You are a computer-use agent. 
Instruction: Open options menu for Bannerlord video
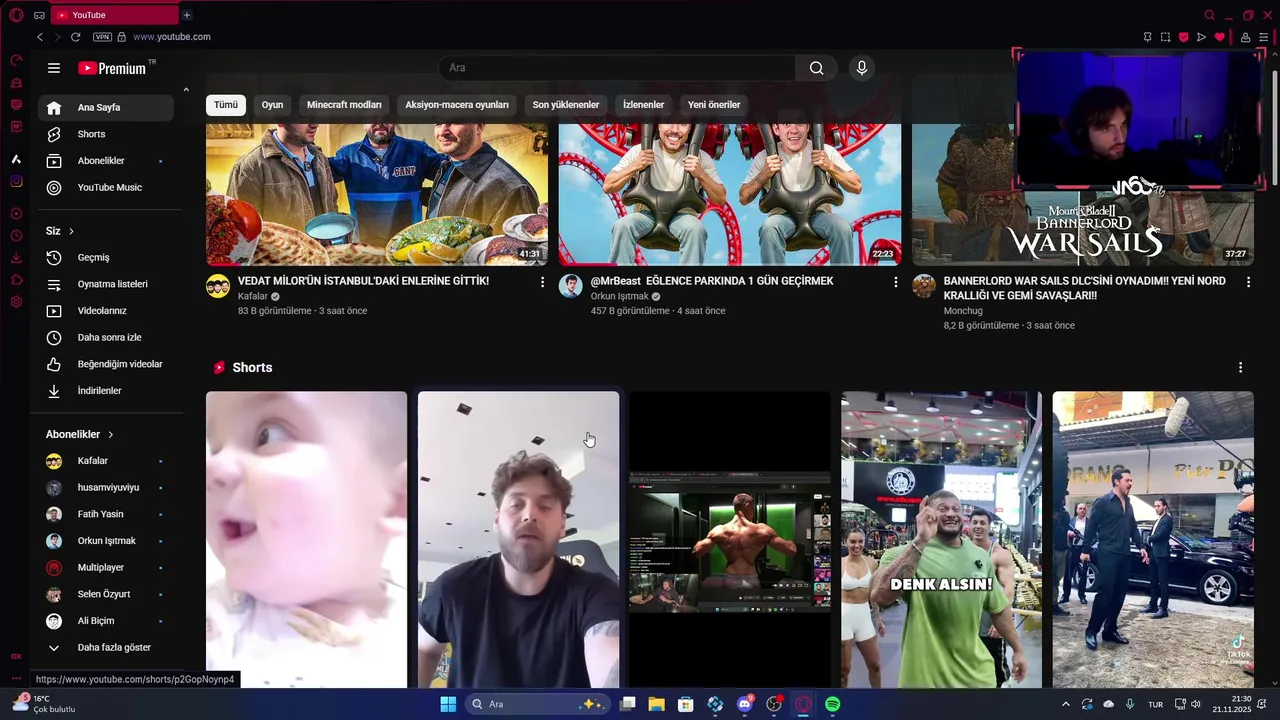1248,282
